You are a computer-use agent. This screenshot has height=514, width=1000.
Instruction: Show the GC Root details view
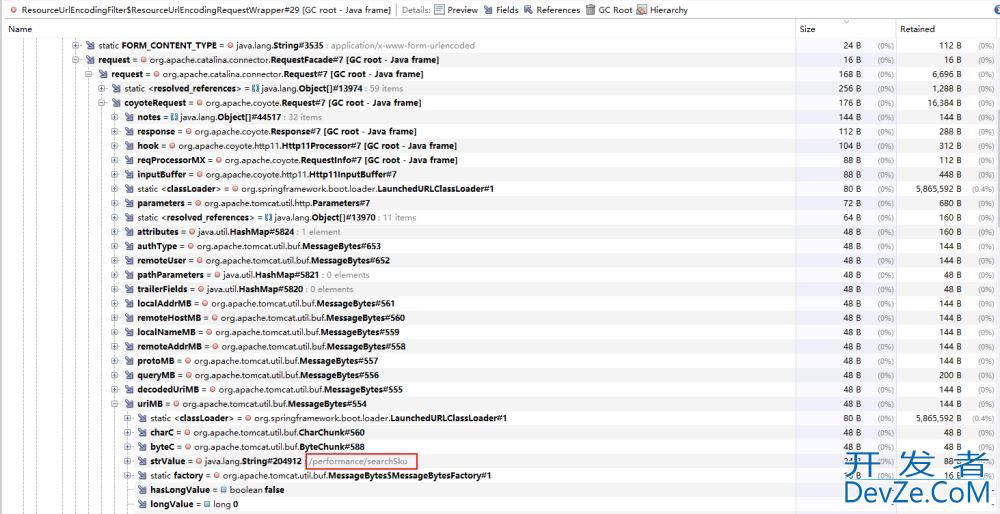609,10
